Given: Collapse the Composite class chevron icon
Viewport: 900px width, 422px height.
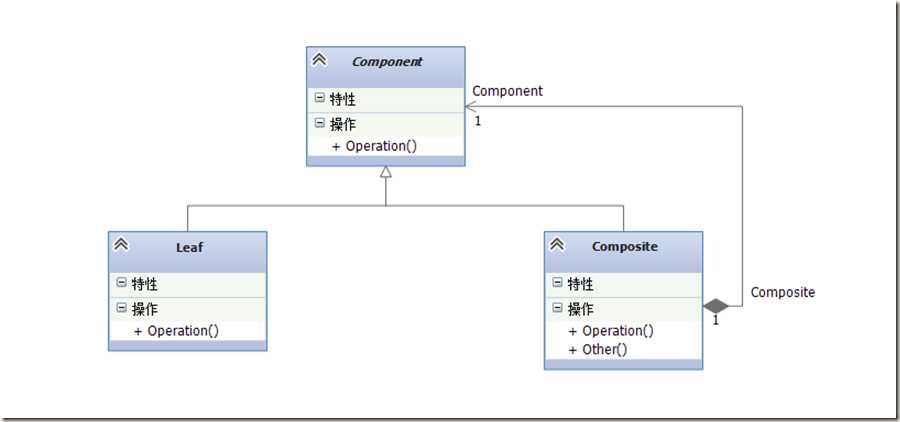Looking at the screenshot, I should pos(558,245).
